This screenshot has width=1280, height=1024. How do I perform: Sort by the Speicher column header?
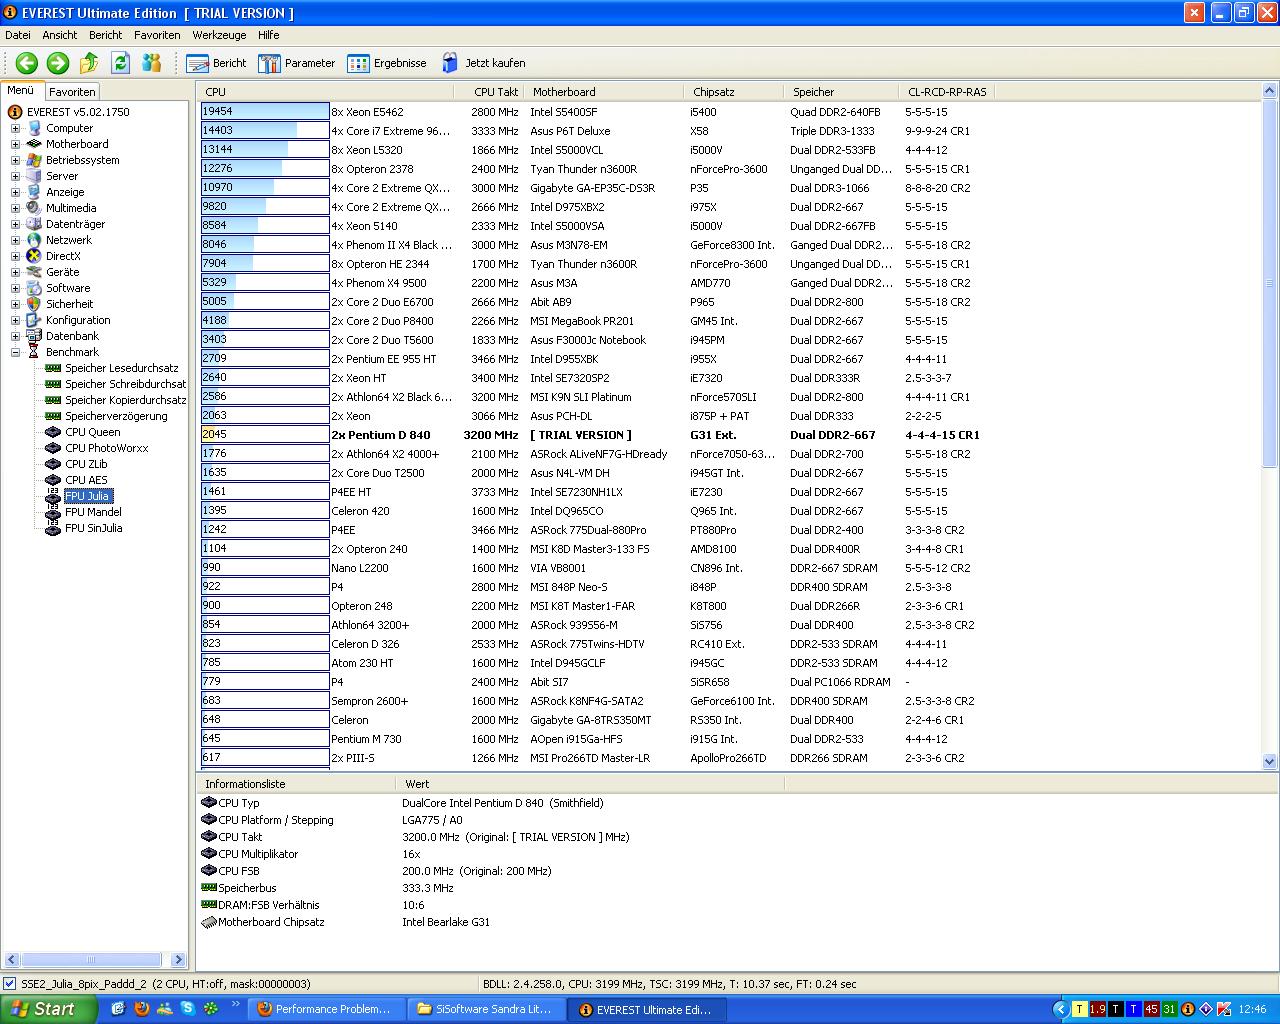tap(842, 92)
